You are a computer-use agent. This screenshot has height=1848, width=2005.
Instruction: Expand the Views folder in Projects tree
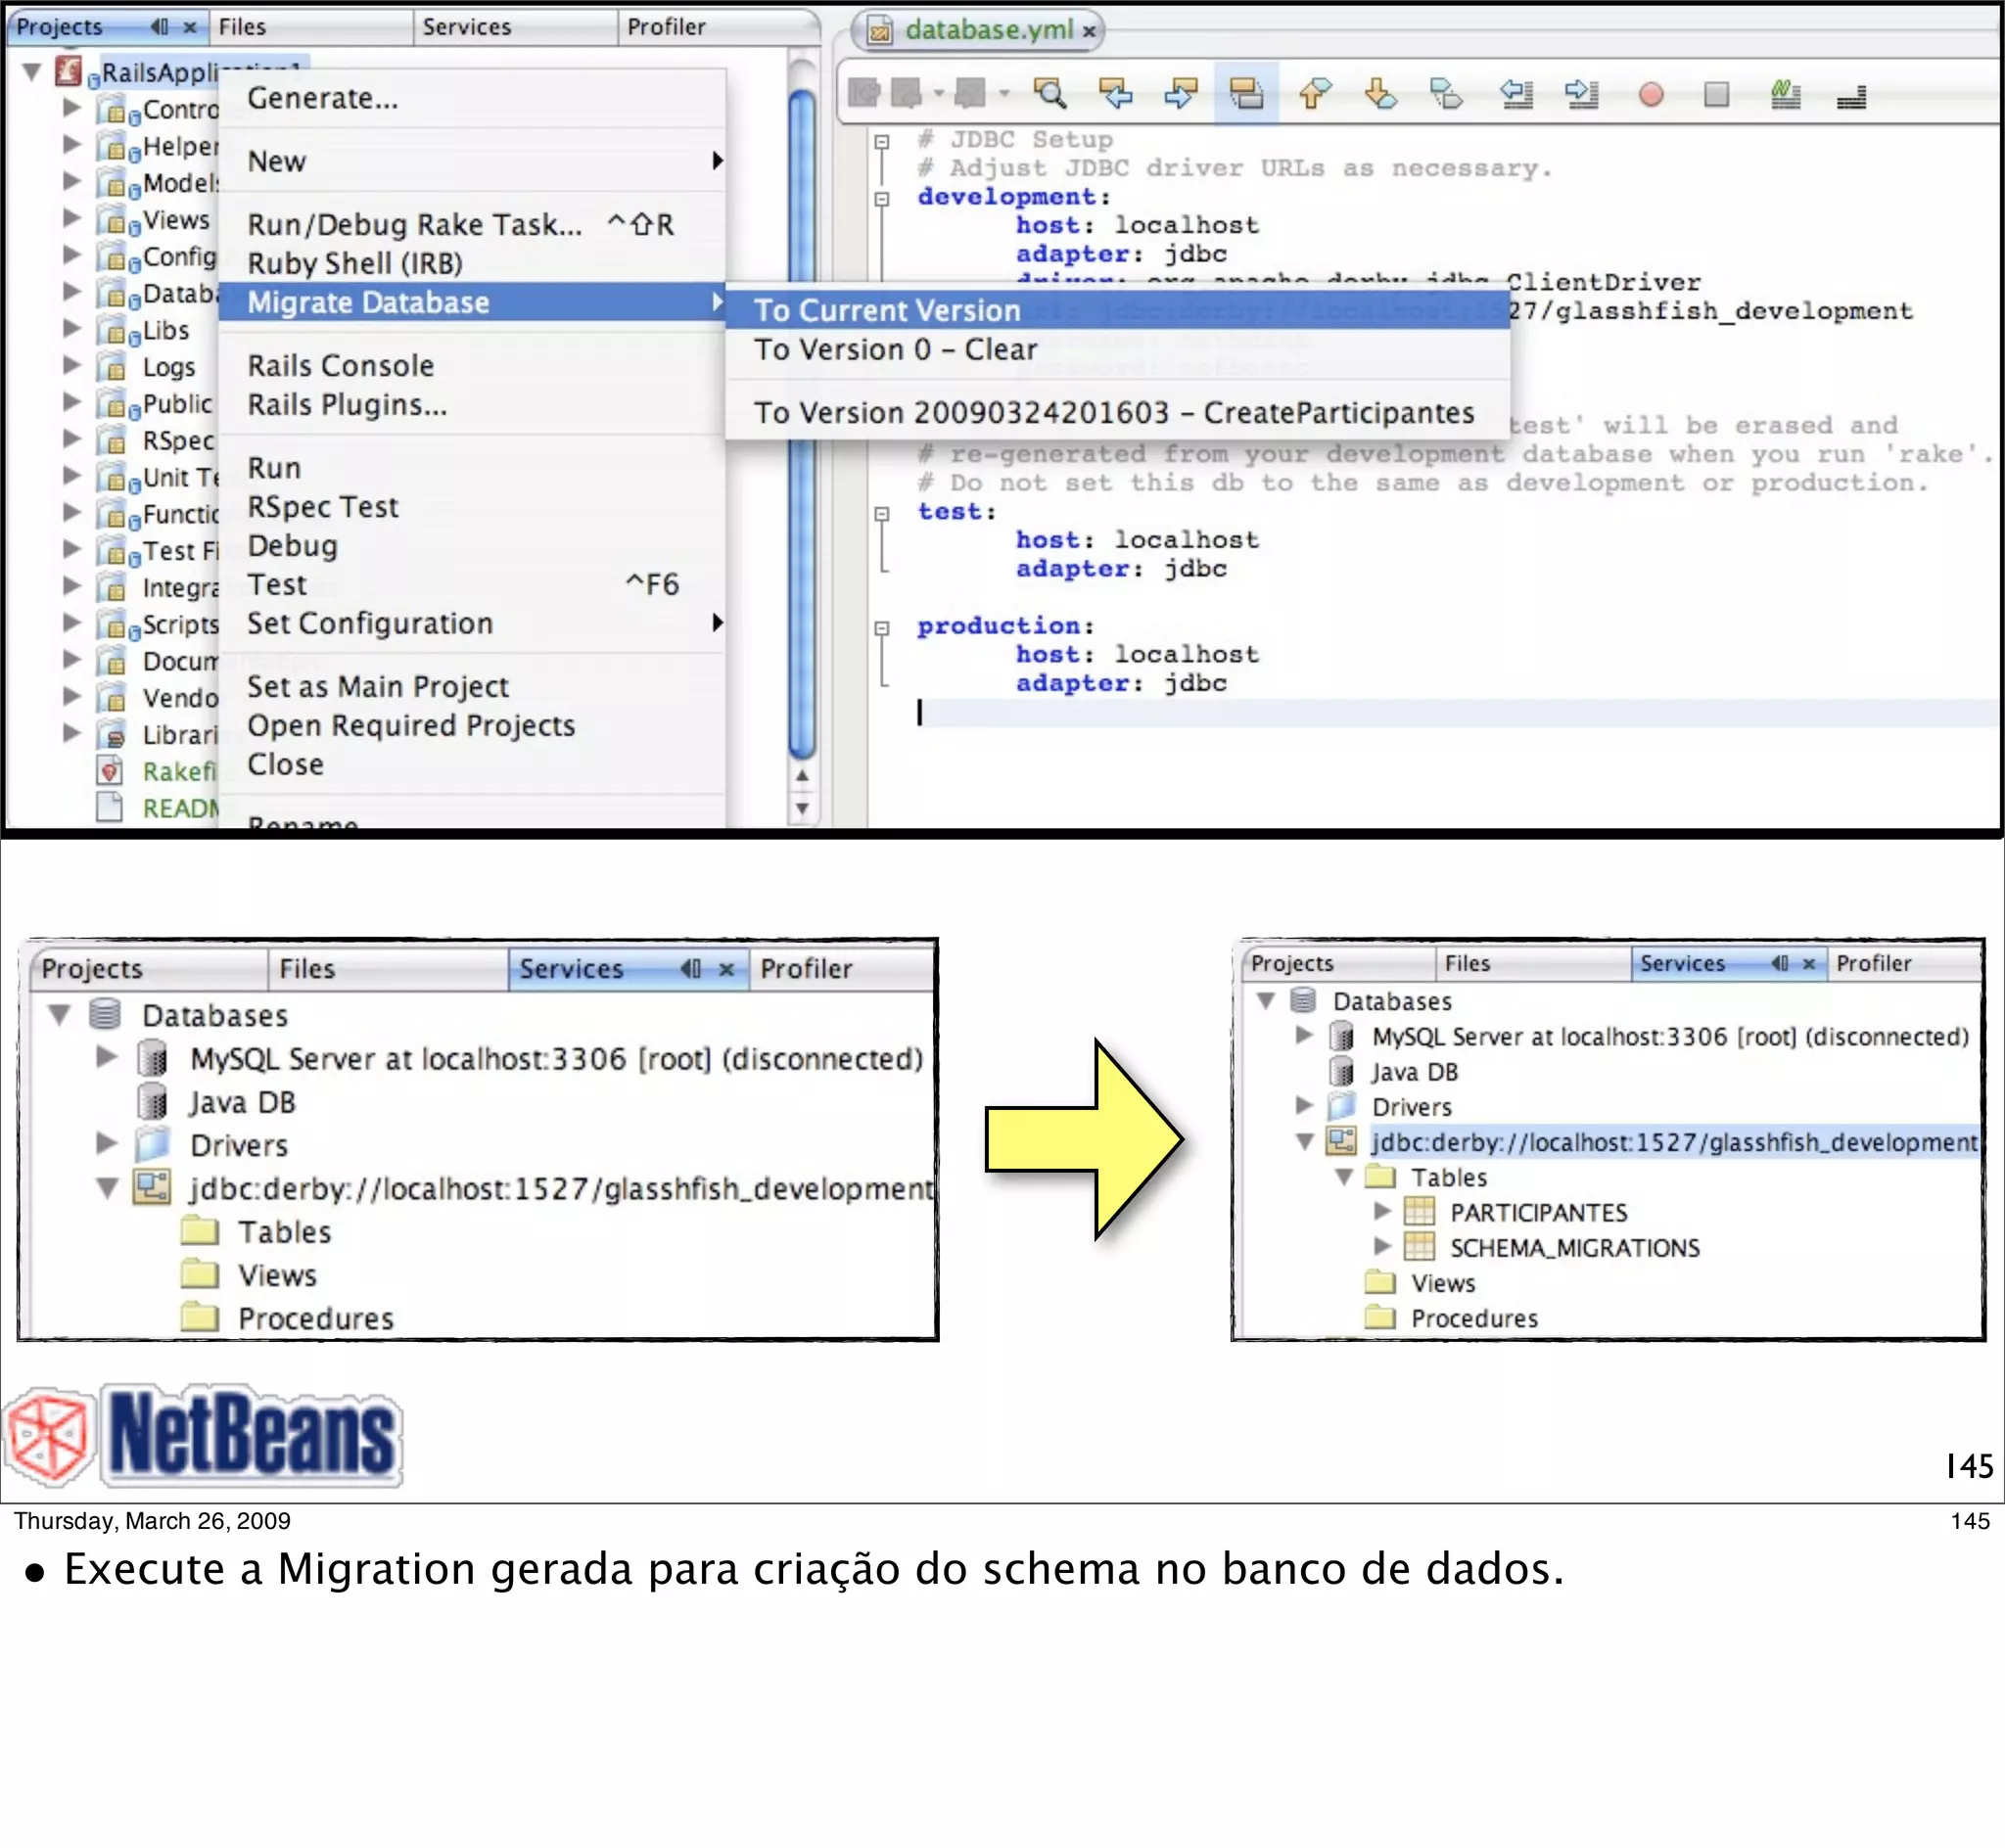71,217
